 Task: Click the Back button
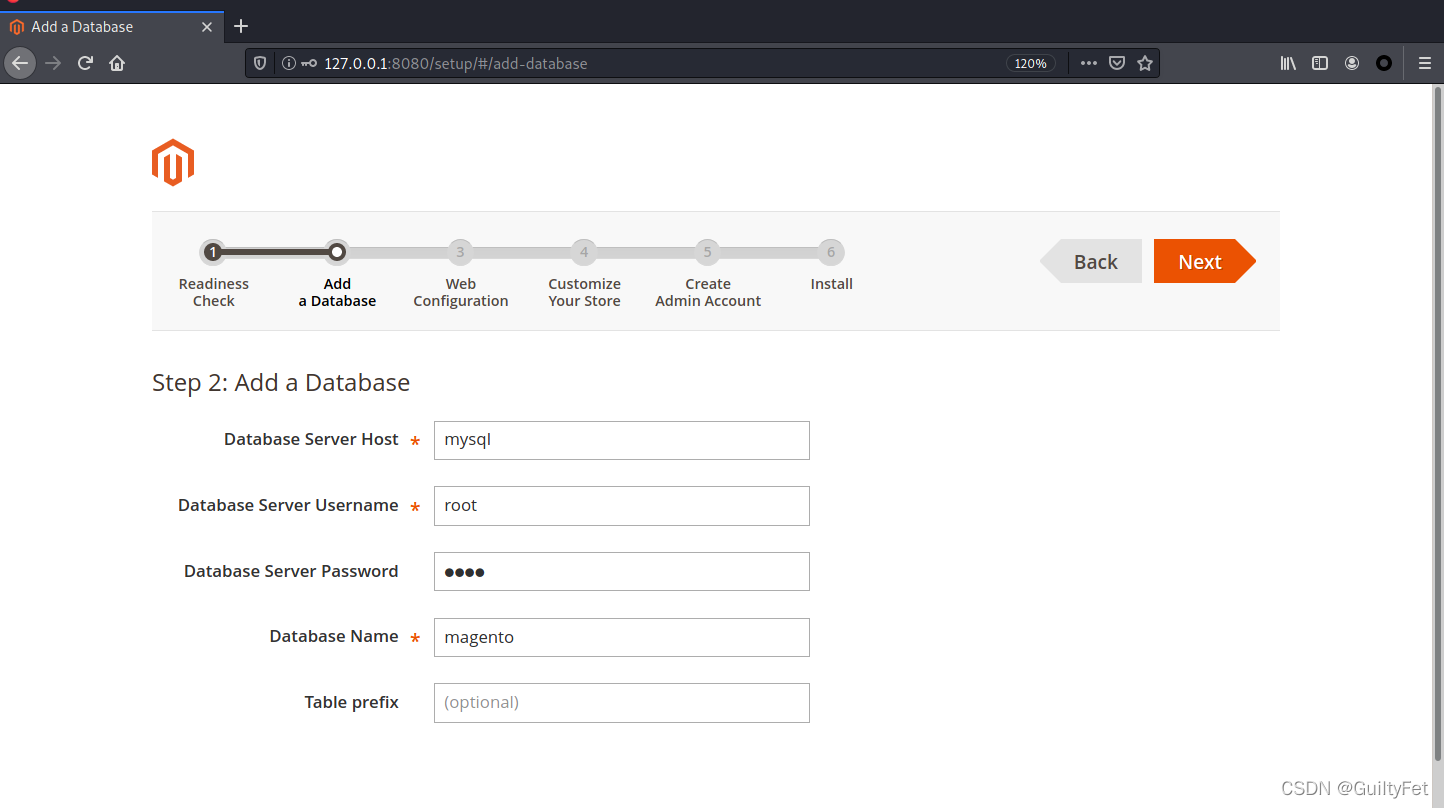point(1095,261)
